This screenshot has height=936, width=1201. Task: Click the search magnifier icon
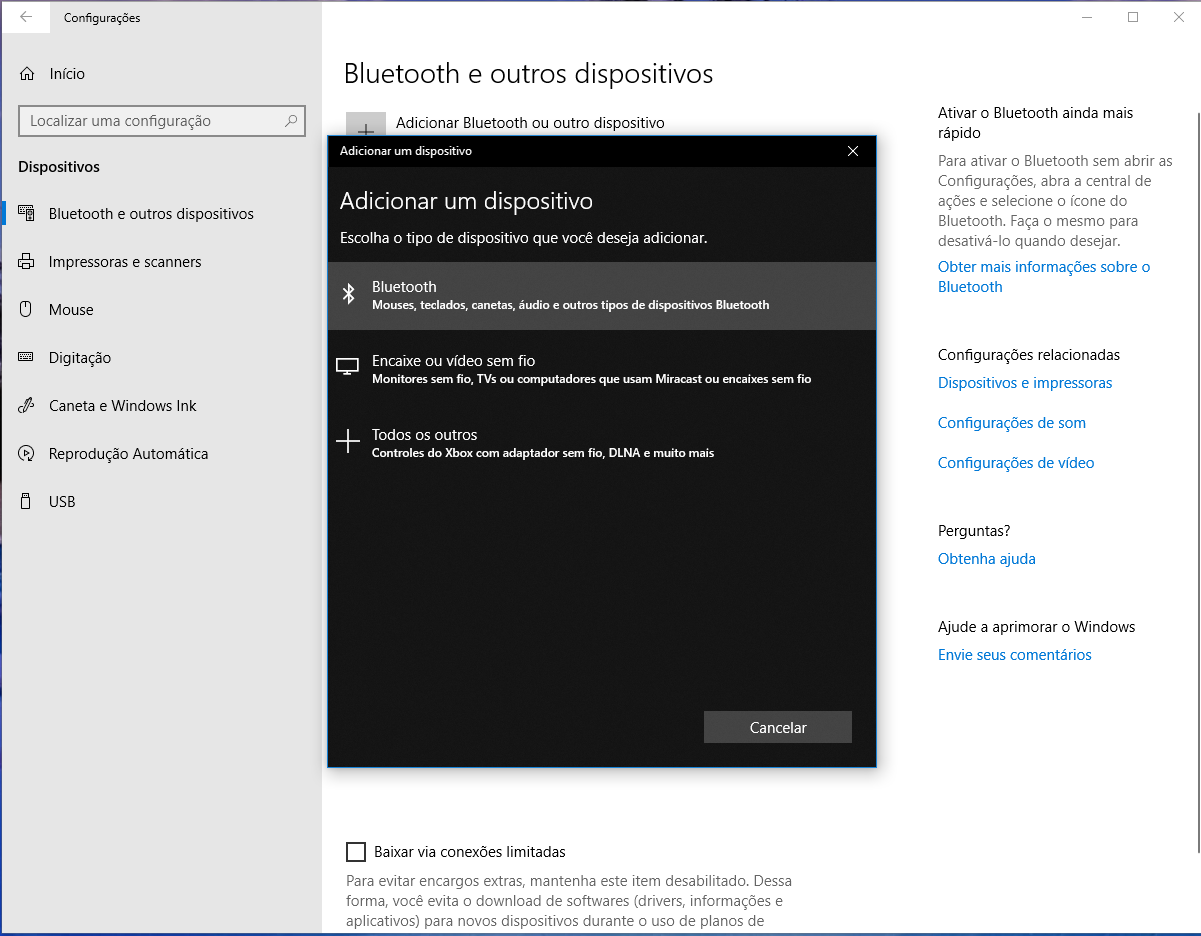291,121
